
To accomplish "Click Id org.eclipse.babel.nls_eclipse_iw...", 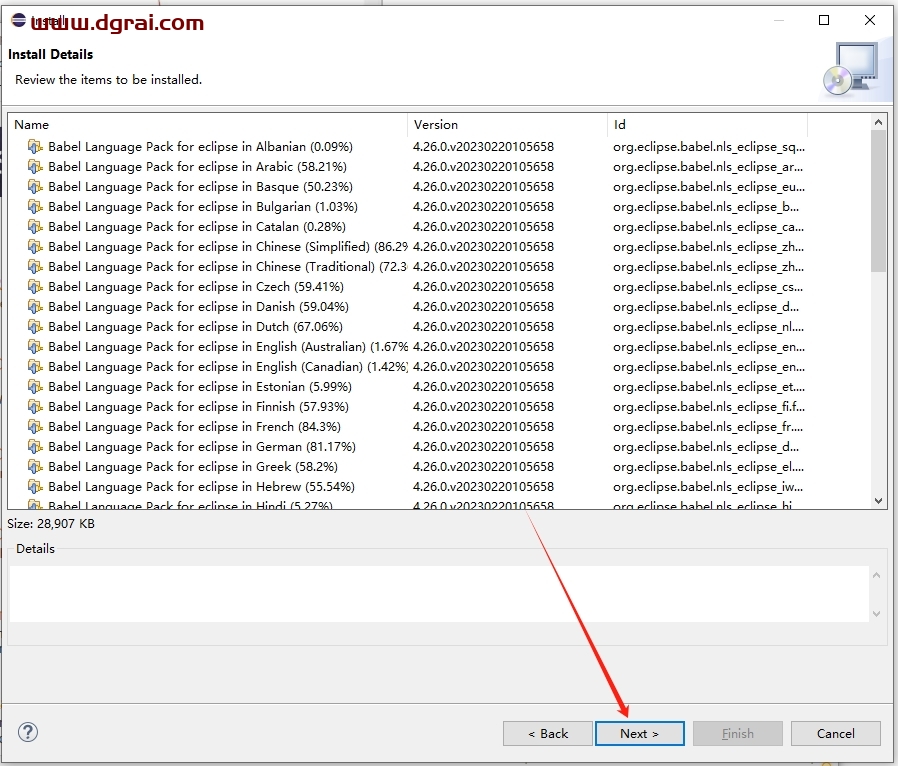I will [708, 488].
